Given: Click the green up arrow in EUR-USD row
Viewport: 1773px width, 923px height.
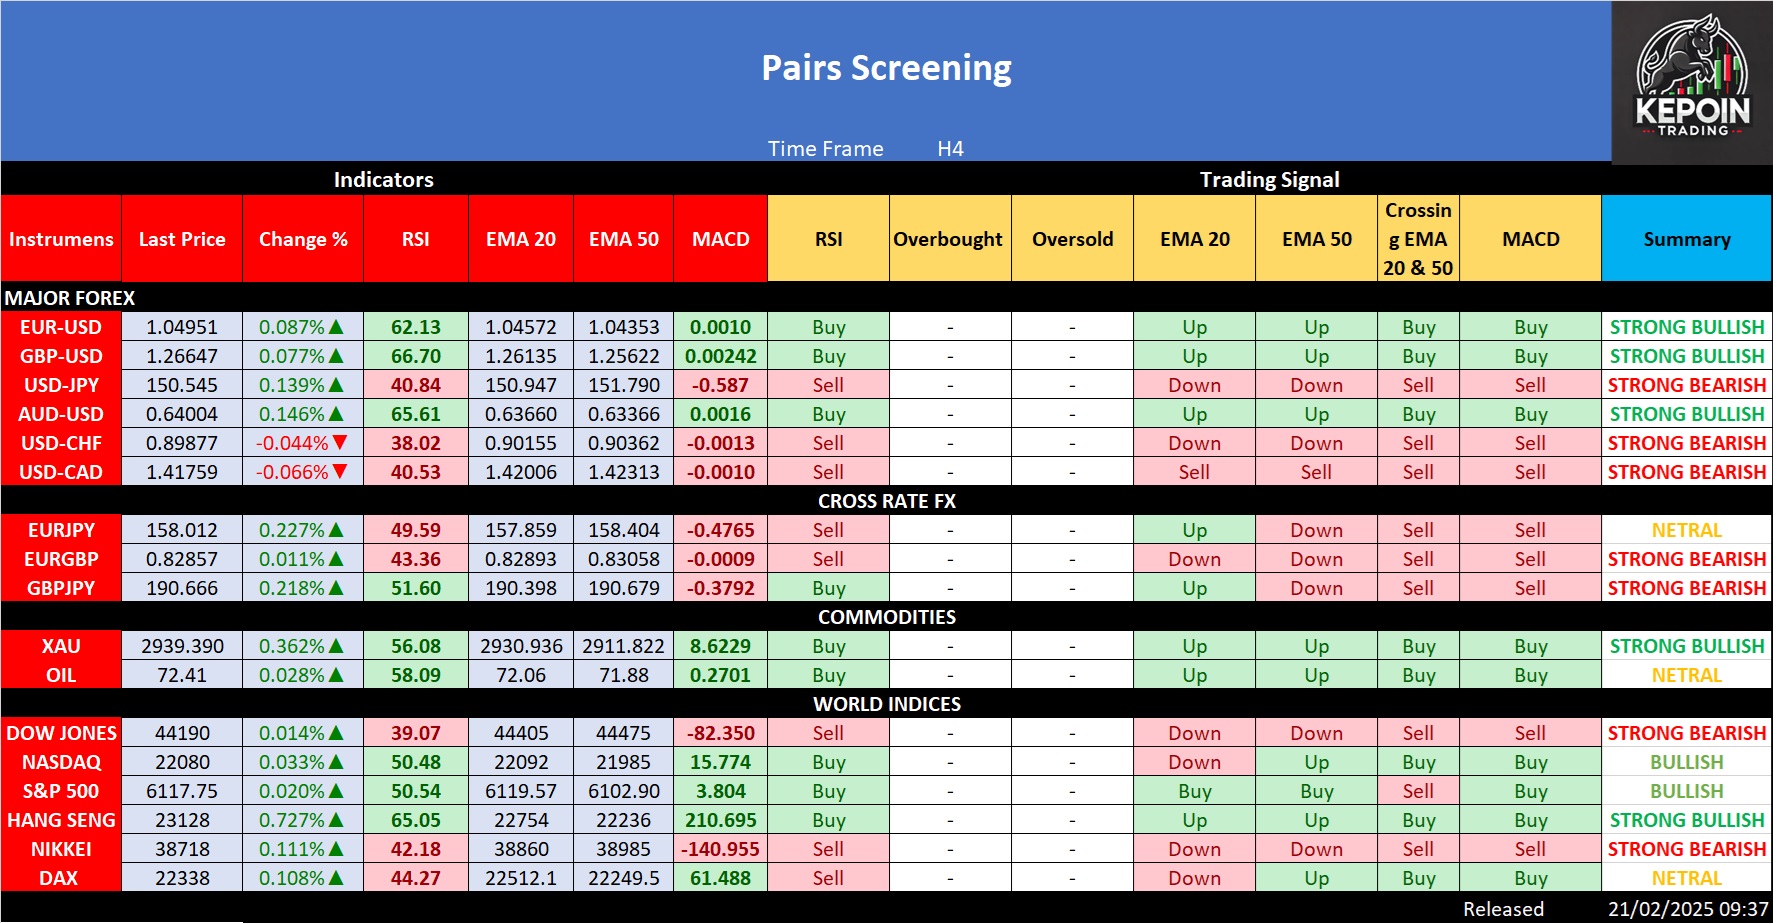Looking at the screenshot, I should 337,327.
